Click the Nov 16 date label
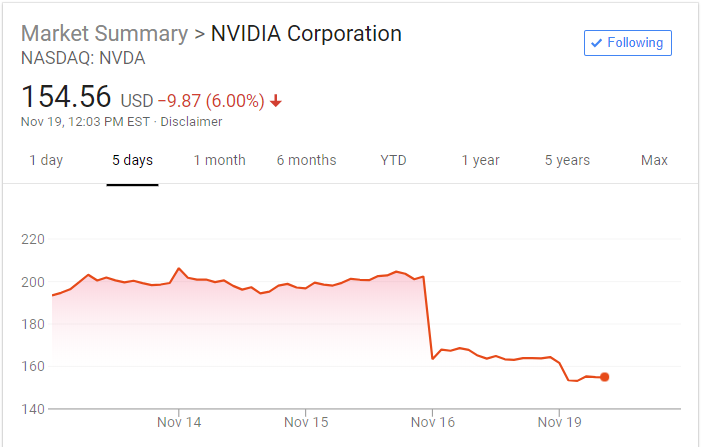701x447 pixels. tap(432, 422)
